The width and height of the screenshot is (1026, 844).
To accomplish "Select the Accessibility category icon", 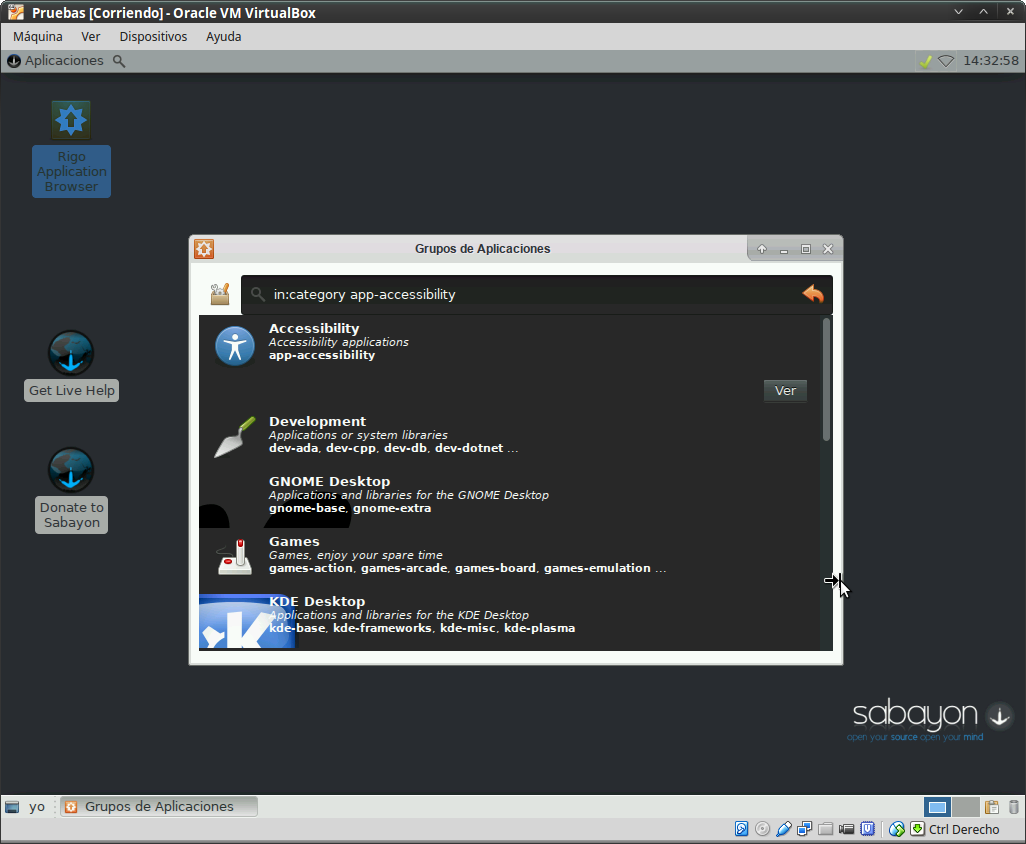I will tap(235, 347).
